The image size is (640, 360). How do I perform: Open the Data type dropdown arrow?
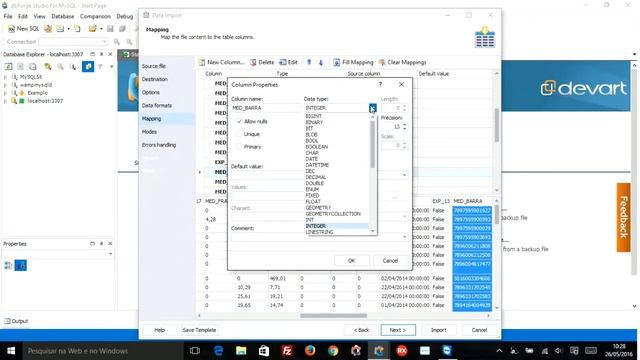coord(373,108)
